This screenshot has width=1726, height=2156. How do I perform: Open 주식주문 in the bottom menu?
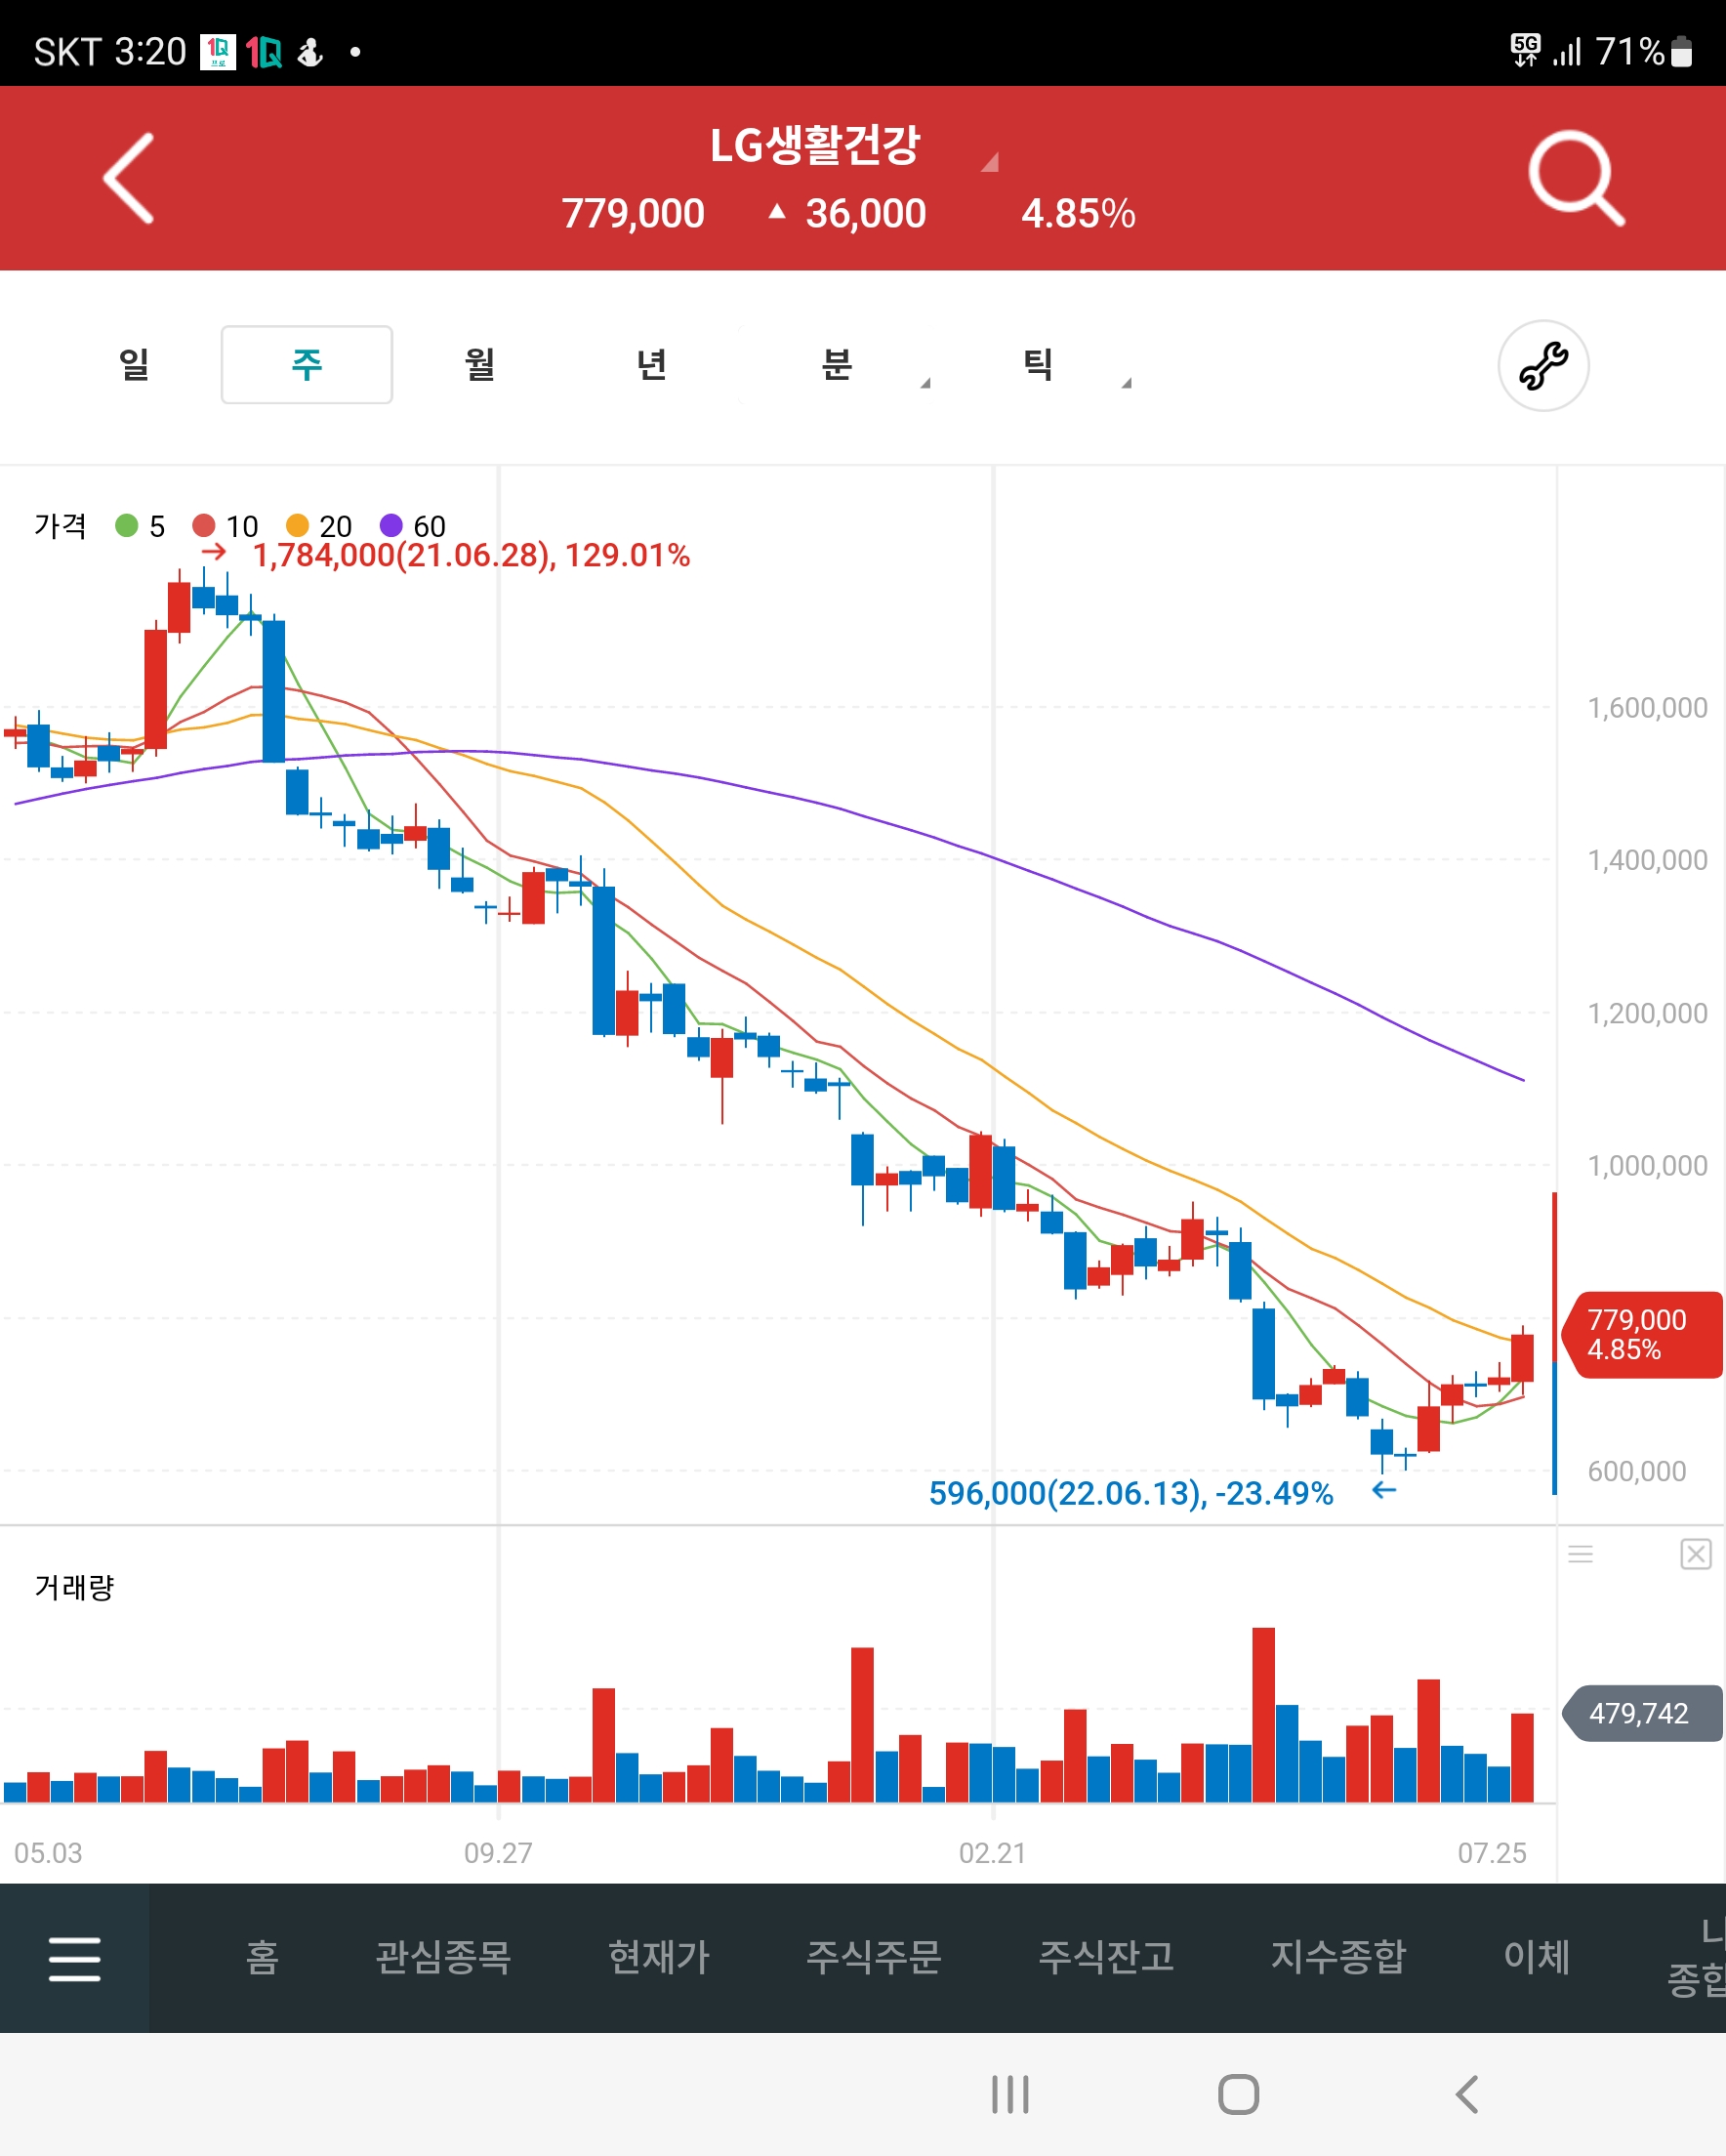point(874,1957)
